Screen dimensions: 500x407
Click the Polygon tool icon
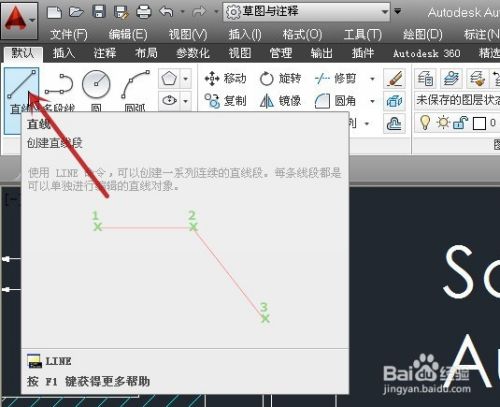pyautogui.click(x=169, y=79)
